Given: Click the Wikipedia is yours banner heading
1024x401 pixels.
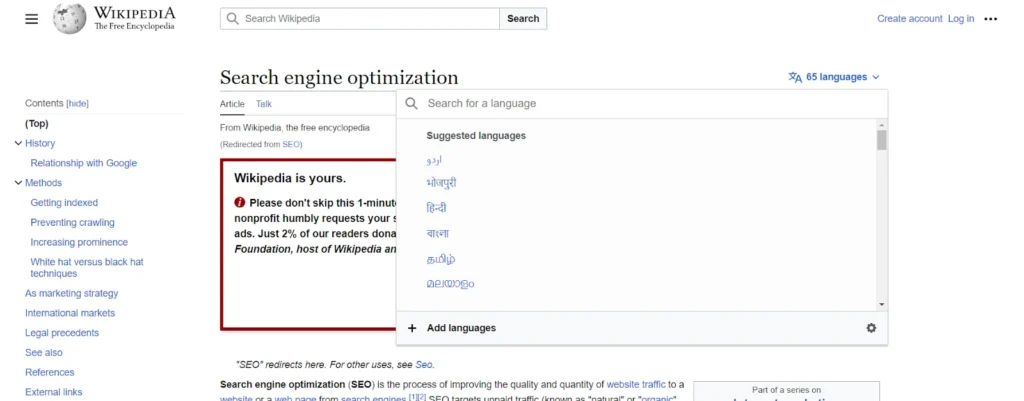Looking at the screenshot, I should tap(290, 178).
